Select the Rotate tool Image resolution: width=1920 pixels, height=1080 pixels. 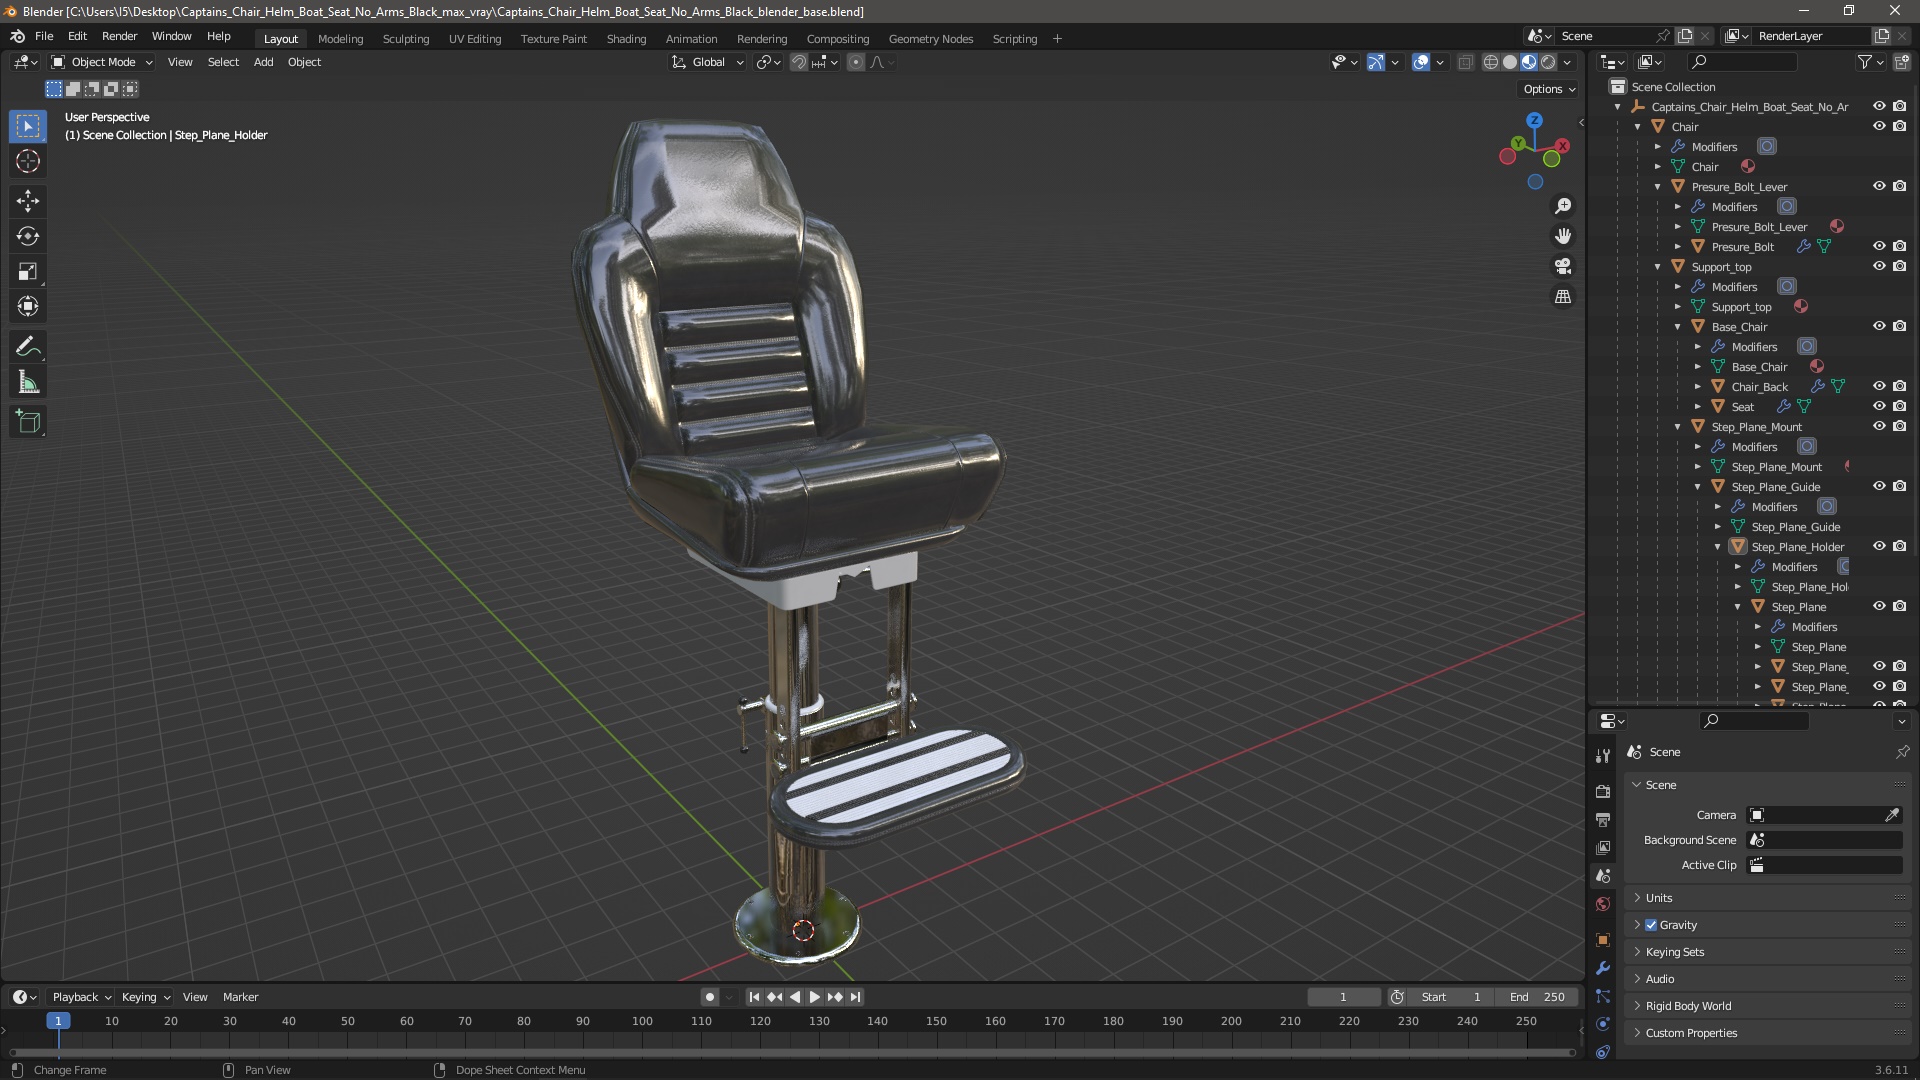[28, 236]
